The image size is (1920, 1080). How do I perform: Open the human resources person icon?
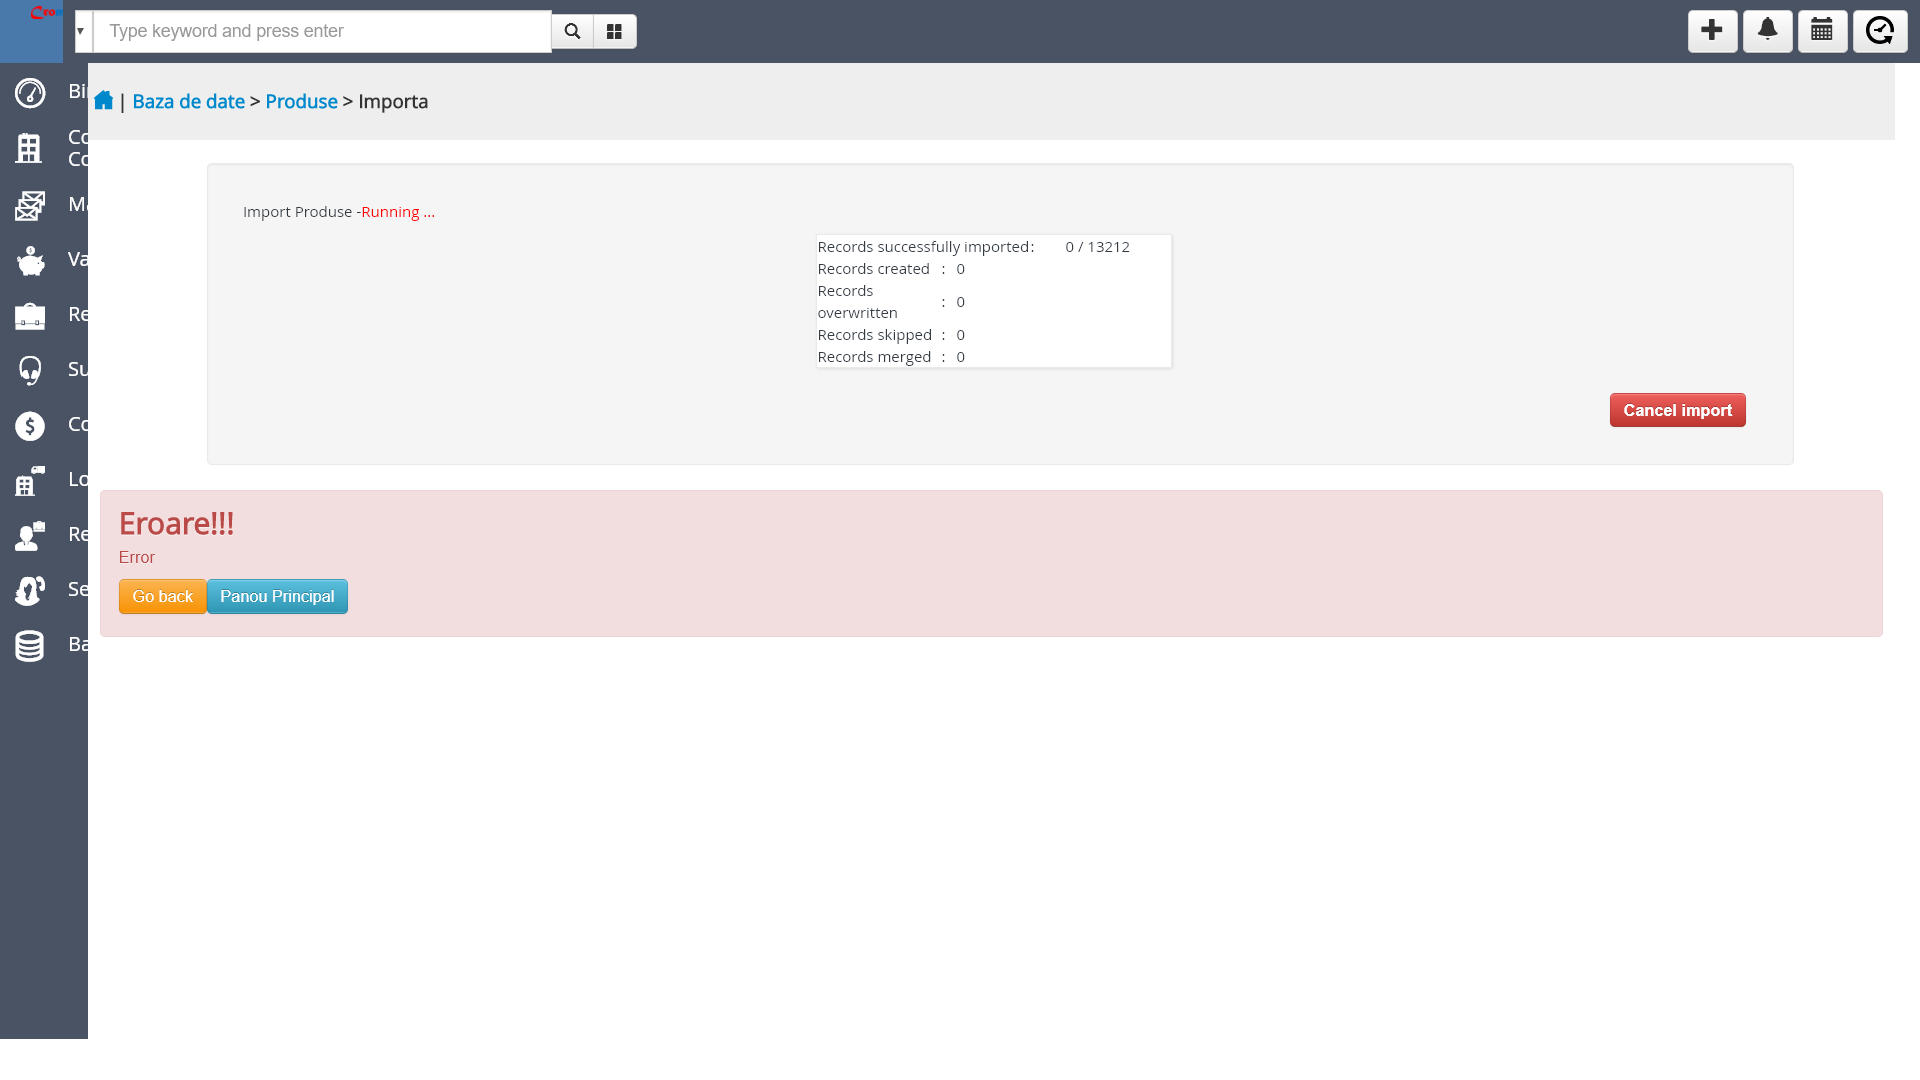pos(30,535)
